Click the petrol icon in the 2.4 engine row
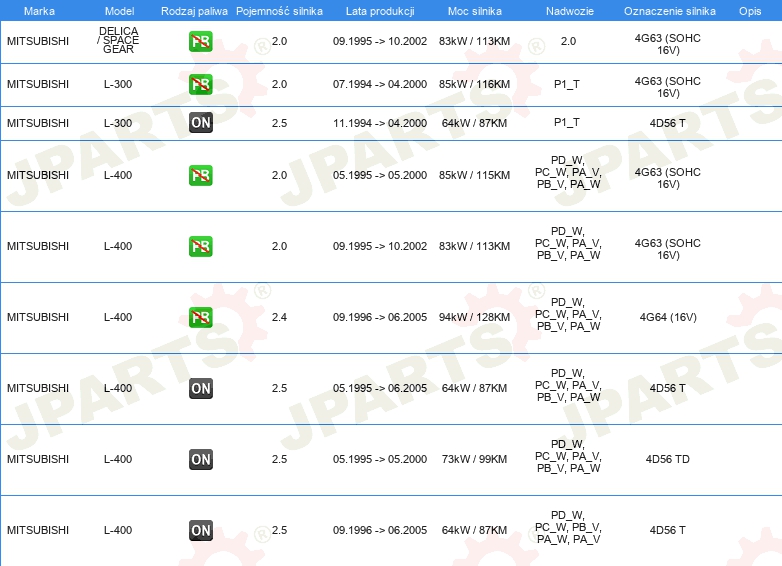 [200, 317]
